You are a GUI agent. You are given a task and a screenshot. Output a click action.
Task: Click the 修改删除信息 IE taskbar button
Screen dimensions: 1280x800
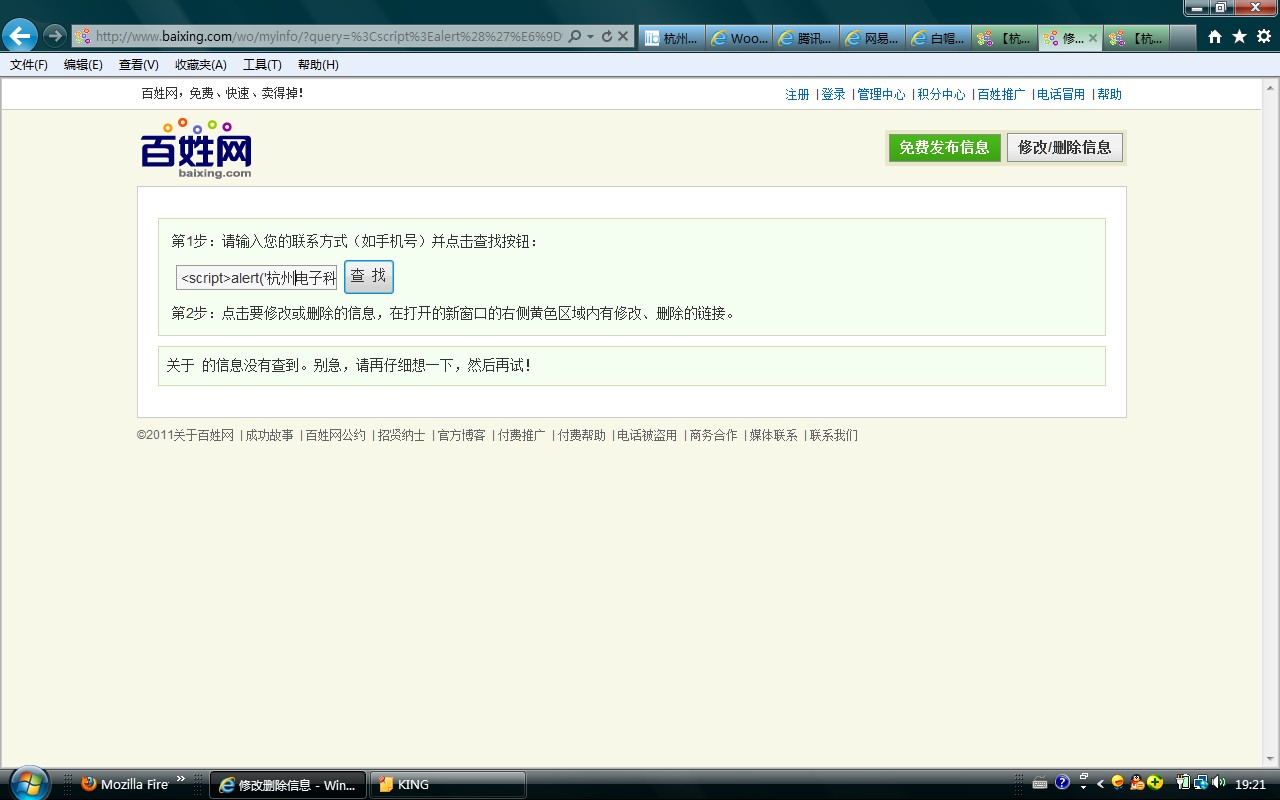click(x=288, y=784)
